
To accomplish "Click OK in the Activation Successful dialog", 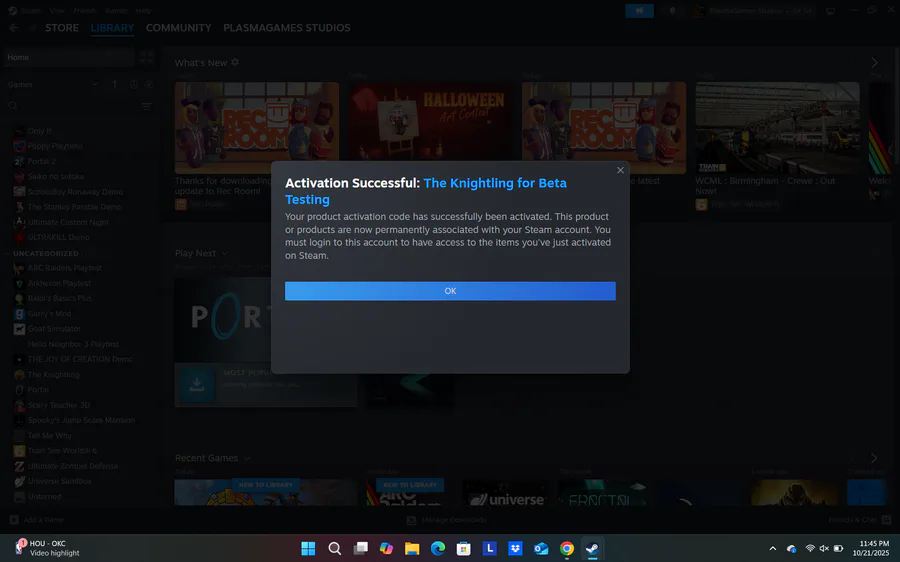I will (450, 291).
